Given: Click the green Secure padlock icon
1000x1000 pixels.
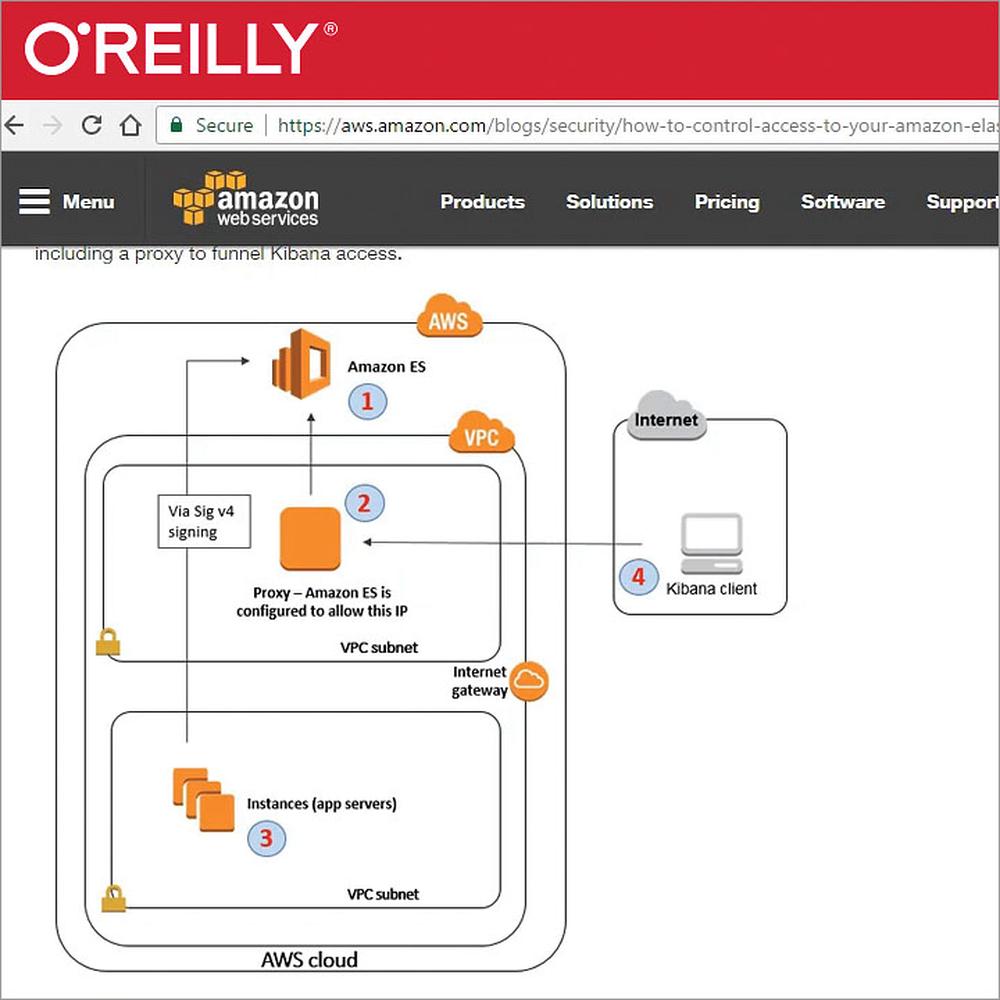Looking at the screenshot, I should pyautogui.click(x=177, y=124).
